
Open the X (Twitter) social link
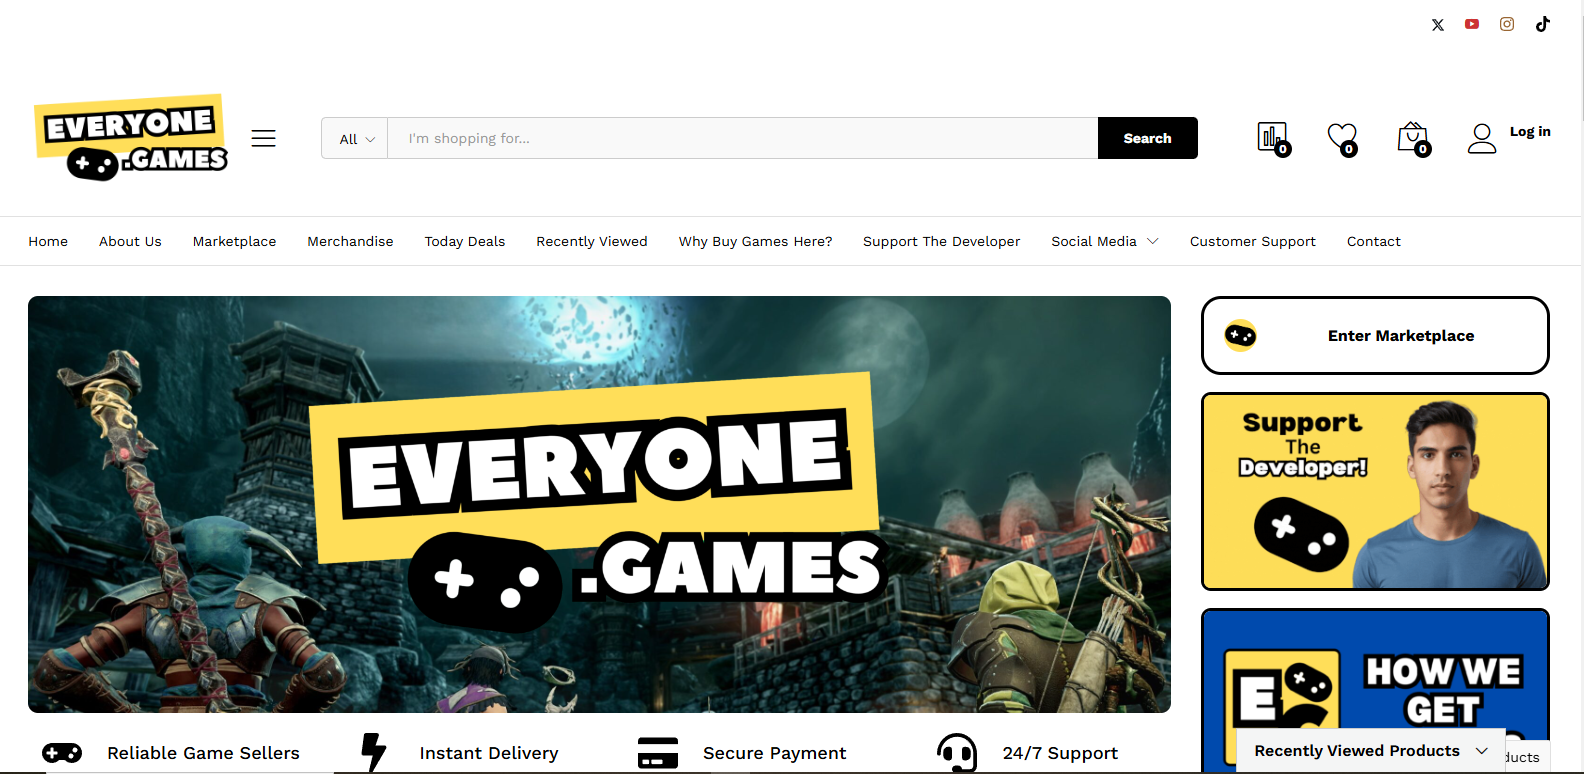coord(1438,25)
